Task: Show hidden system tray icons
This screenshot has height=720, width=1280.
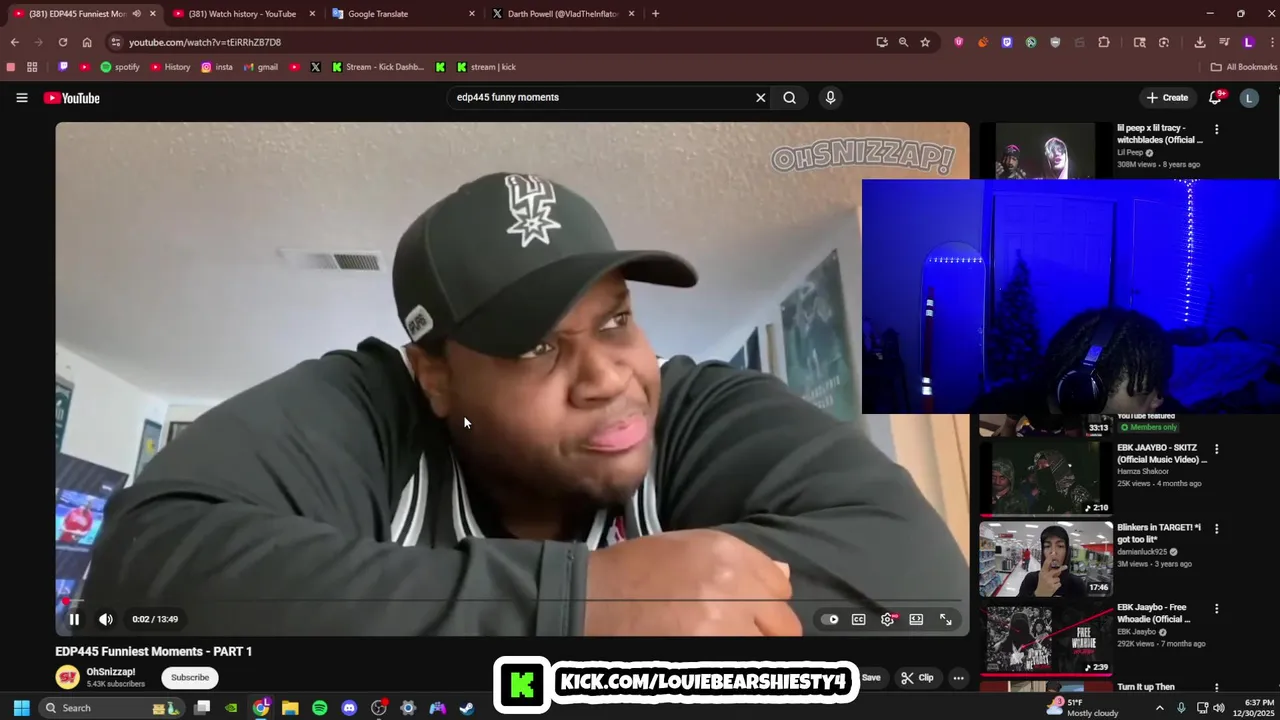Action: (1160, 708)
